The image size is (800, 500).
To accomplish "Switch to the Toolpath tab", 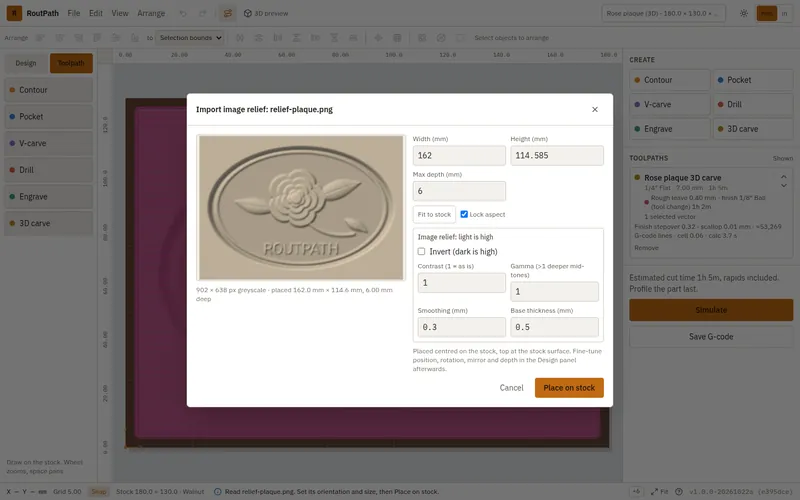I will pos(71,63).
